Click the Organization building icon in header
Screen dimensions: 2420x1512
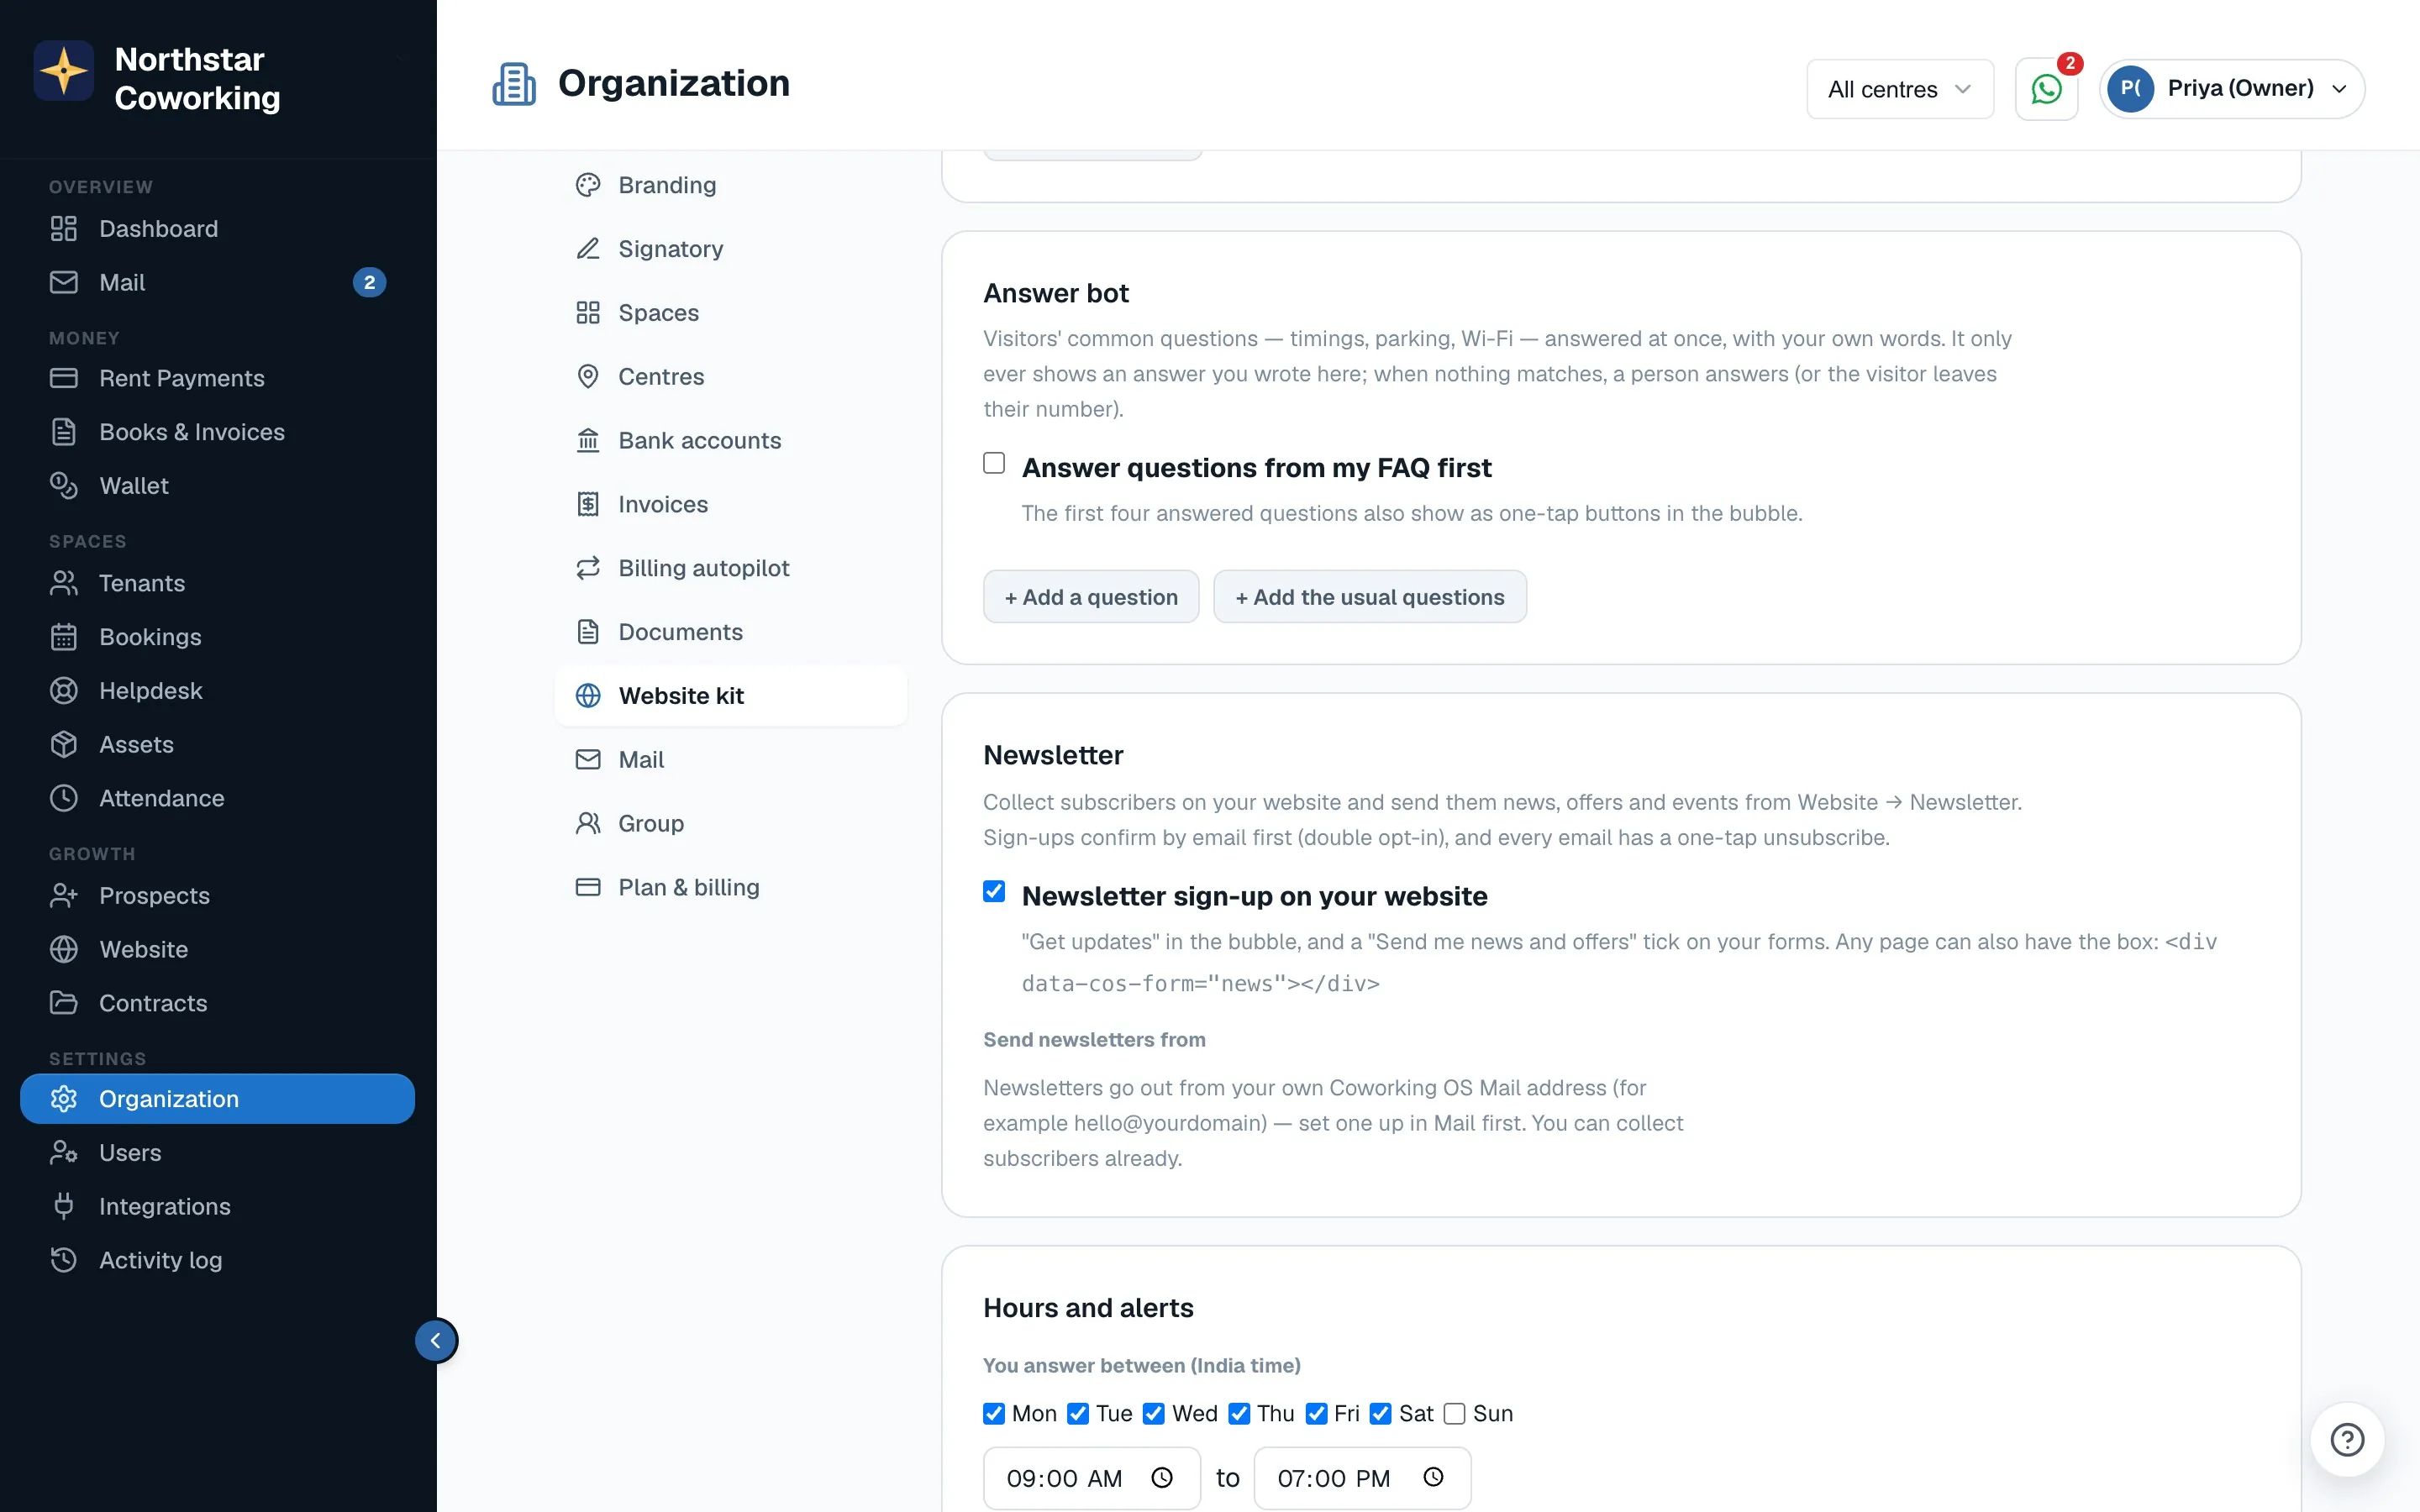pyautogui.click(x=514, y=84)
